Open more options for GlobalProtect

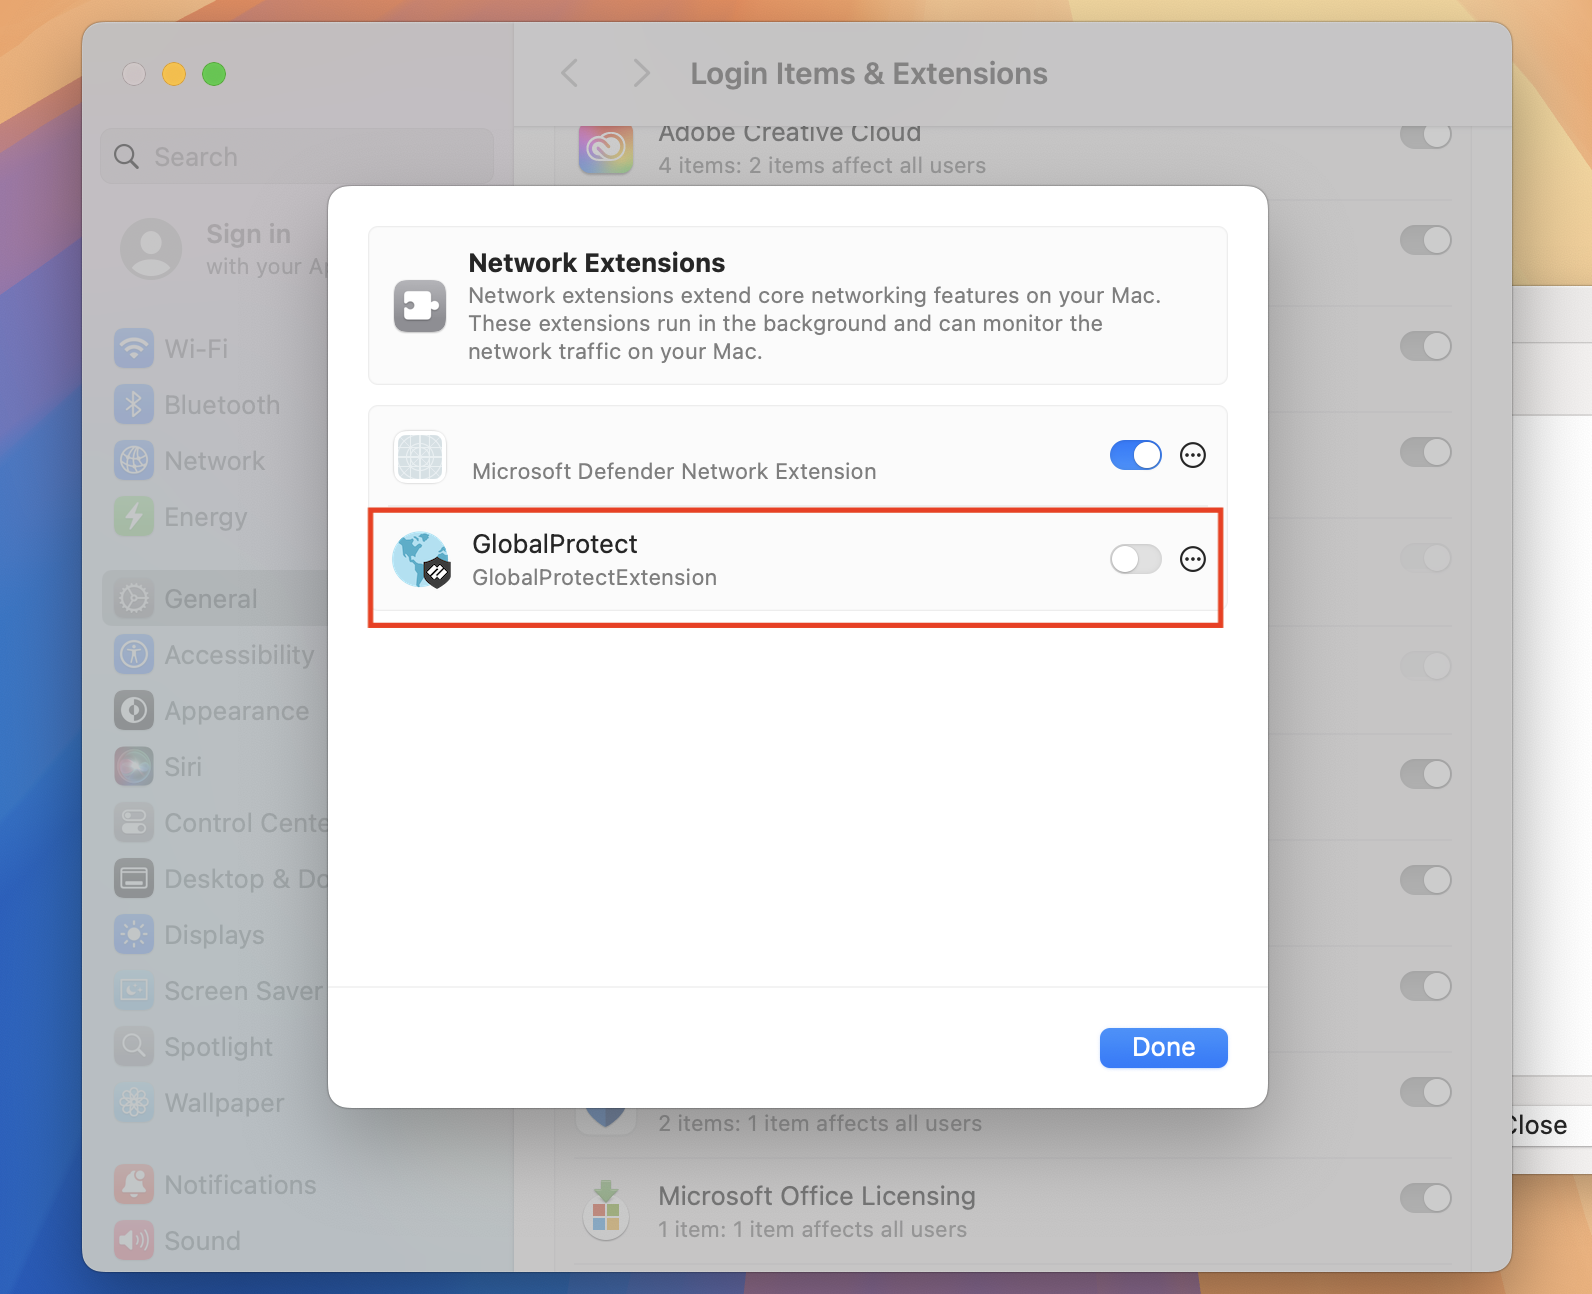click(x=1193, y=559)
